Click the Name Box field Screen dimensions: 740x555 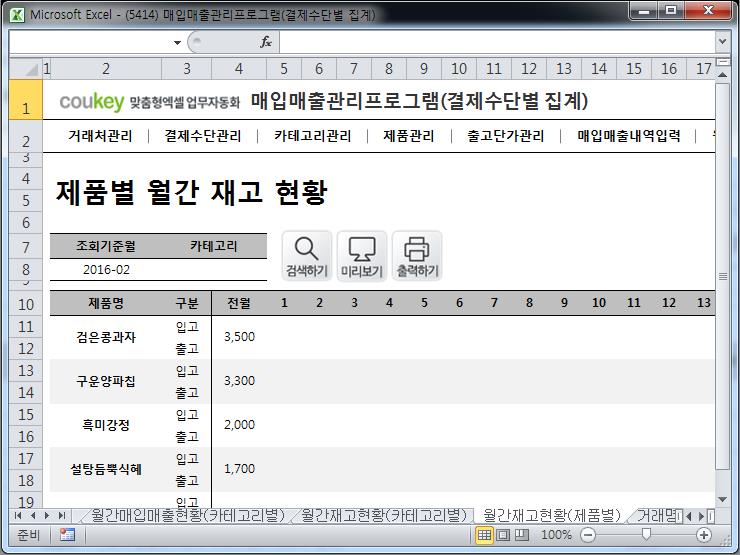pyautogui.click(x=90, y=42)
